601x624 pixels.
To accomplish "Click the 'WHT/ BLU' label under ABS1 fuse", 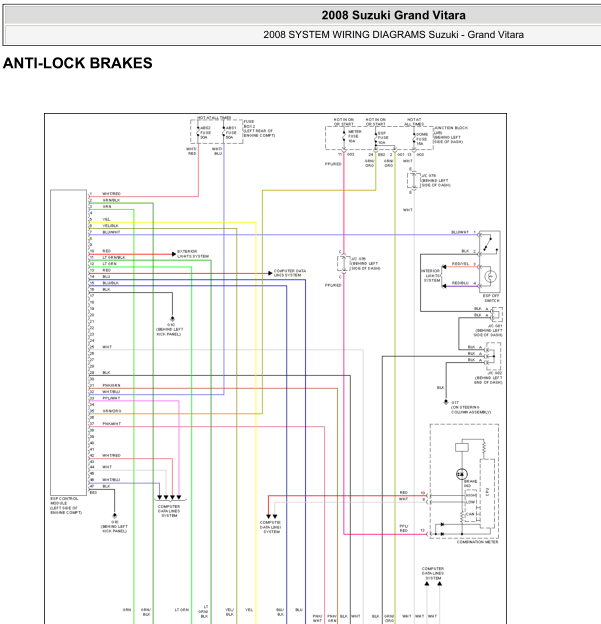I will 217,151.
